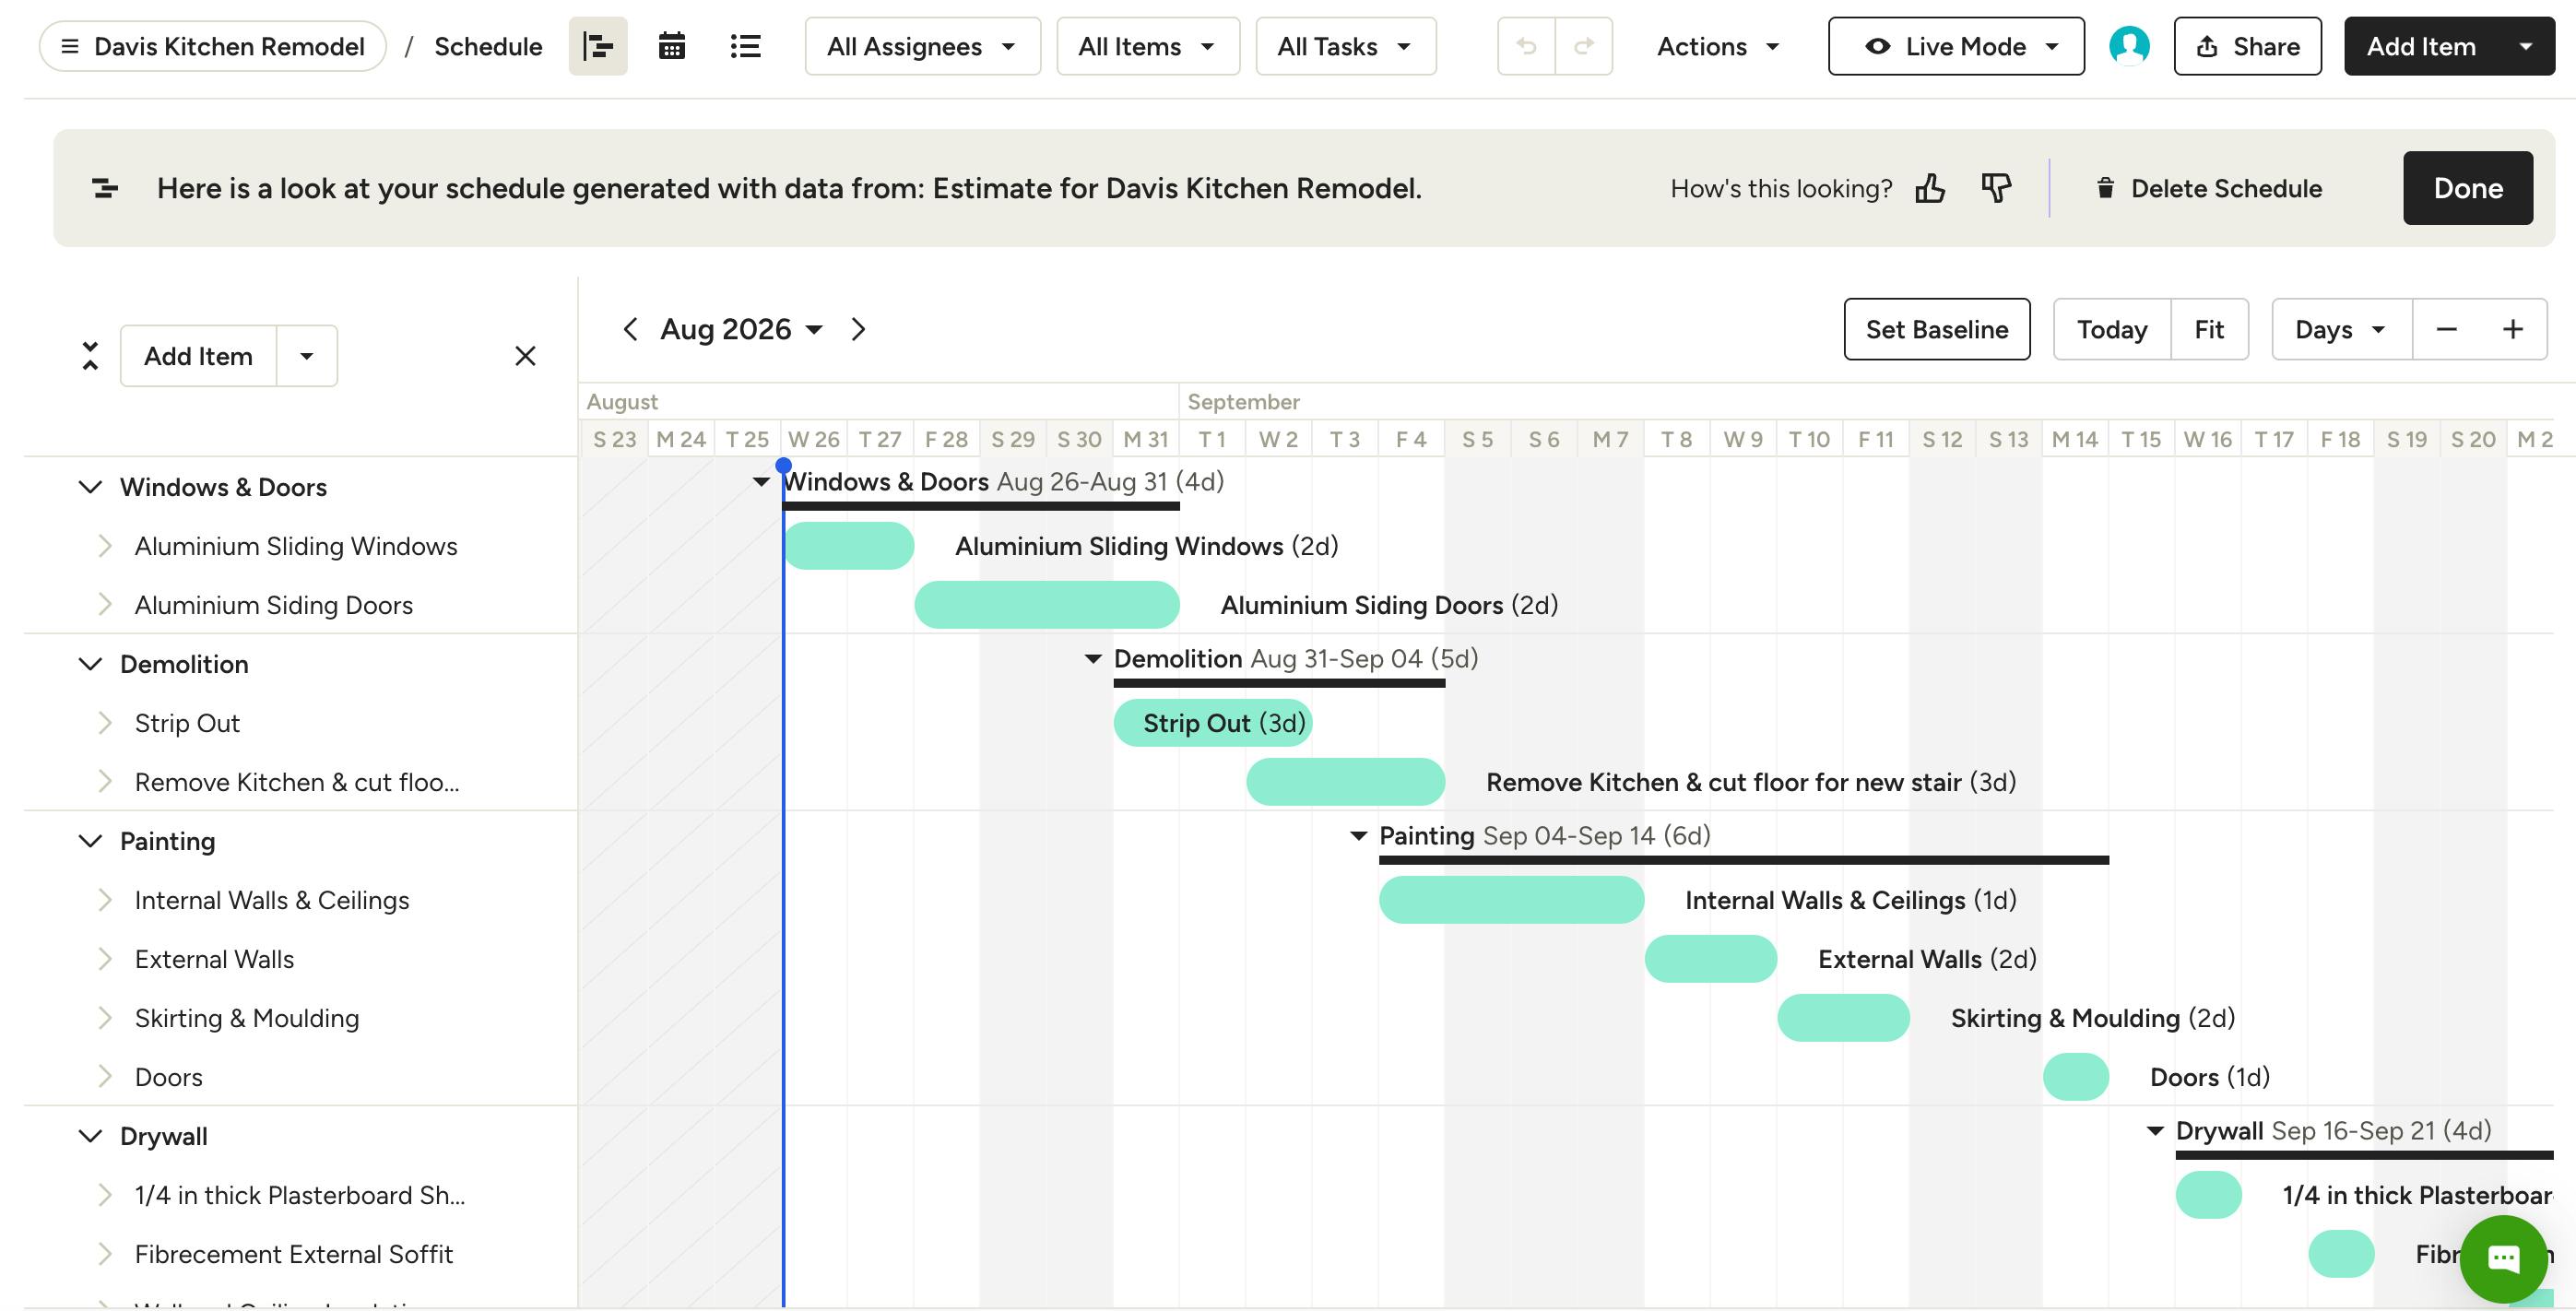Expand the Strip Out row
This screenshot has height=1311, width=2576.
(104, 723)
